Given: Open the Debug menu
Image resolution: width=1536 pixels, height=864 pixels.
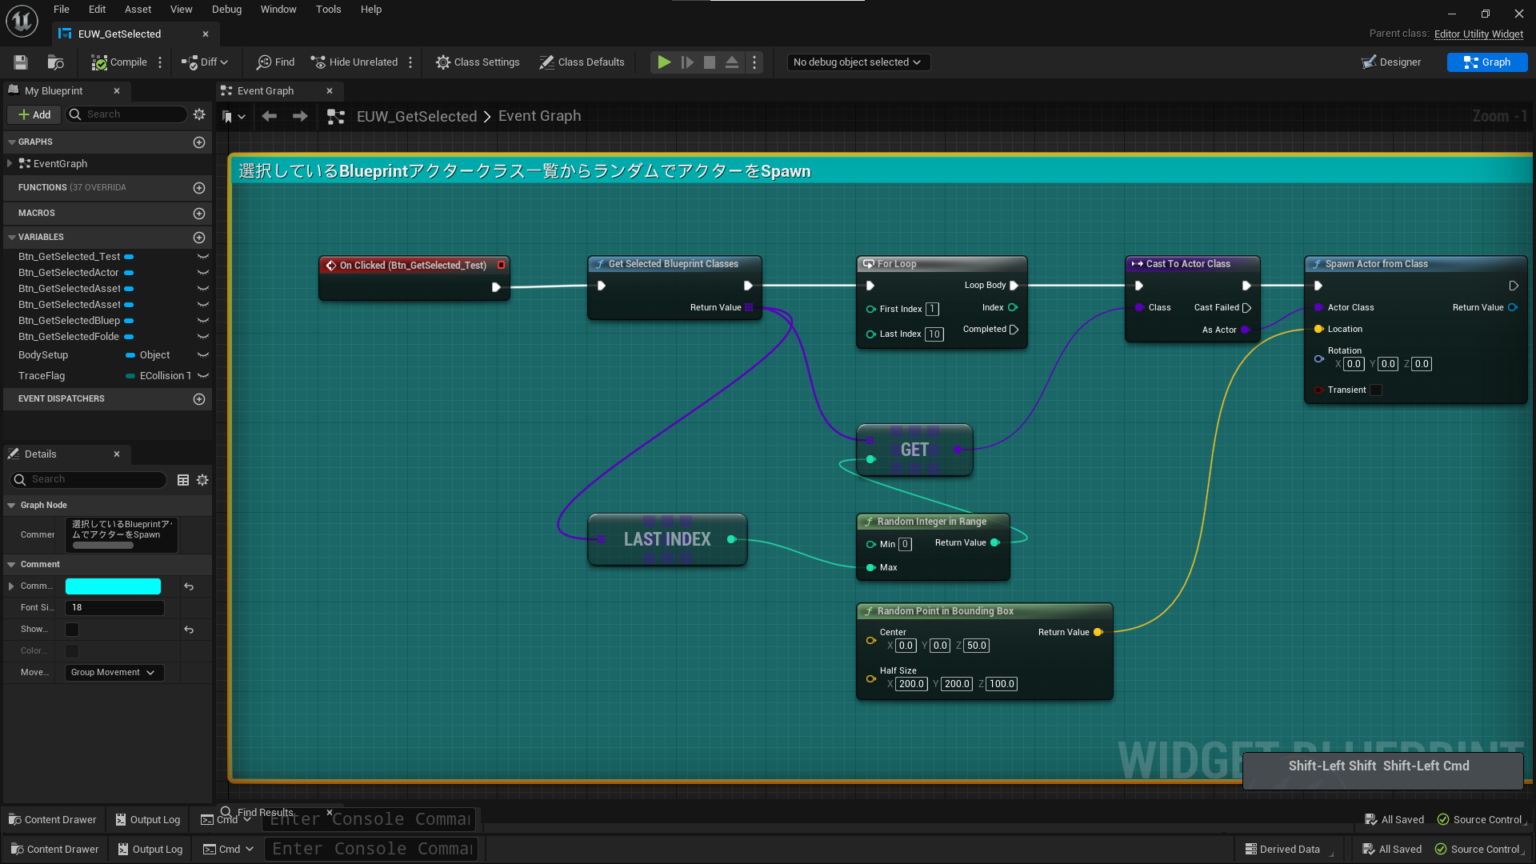Looking at the screenshot, I should 226,9.
